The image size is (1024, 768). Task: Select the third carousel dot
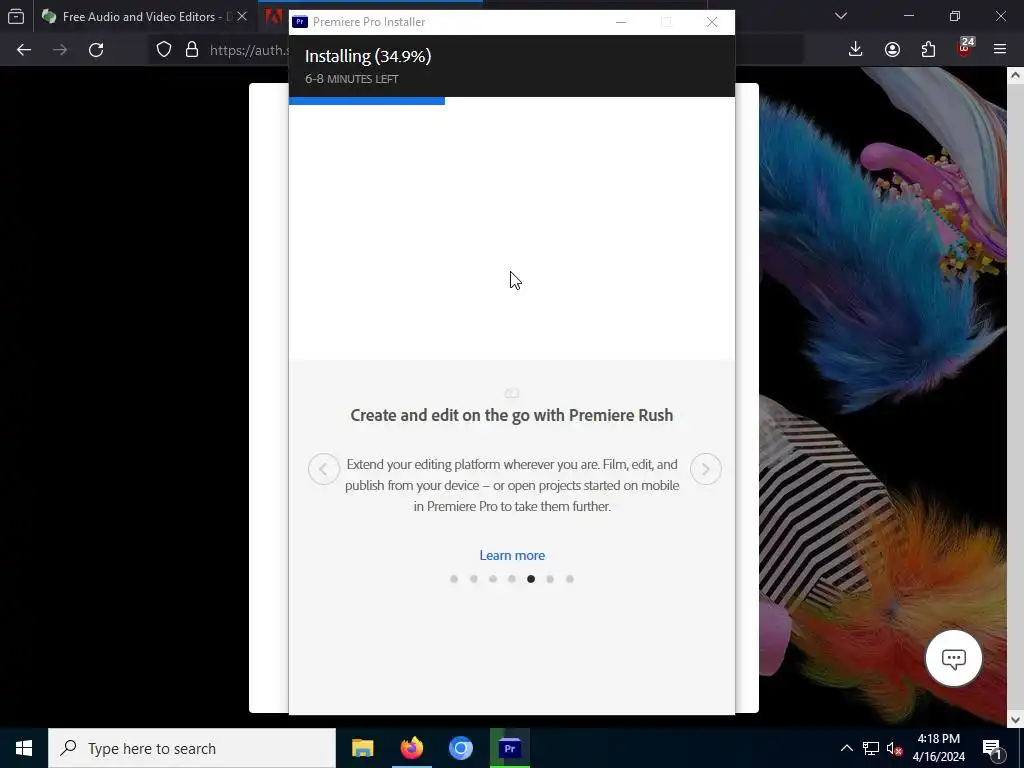click(x=493, y=579)
